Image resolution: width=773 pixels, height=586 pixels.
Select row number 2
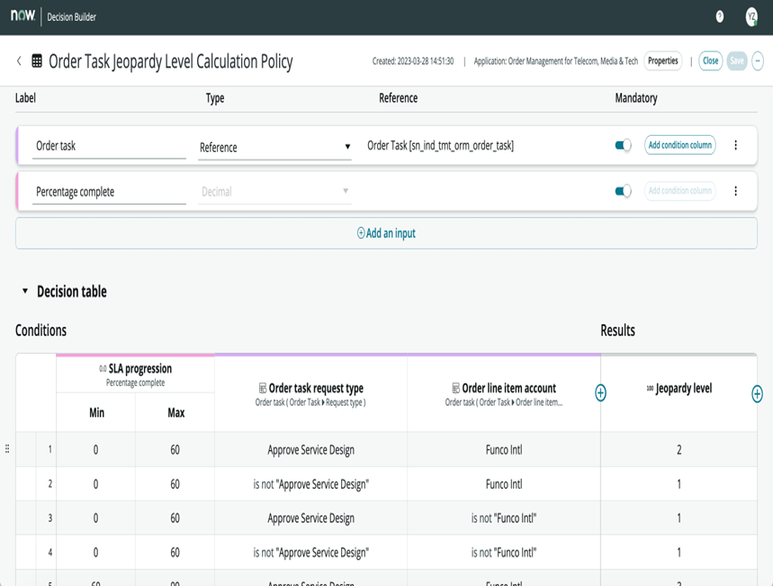point(50,484)
